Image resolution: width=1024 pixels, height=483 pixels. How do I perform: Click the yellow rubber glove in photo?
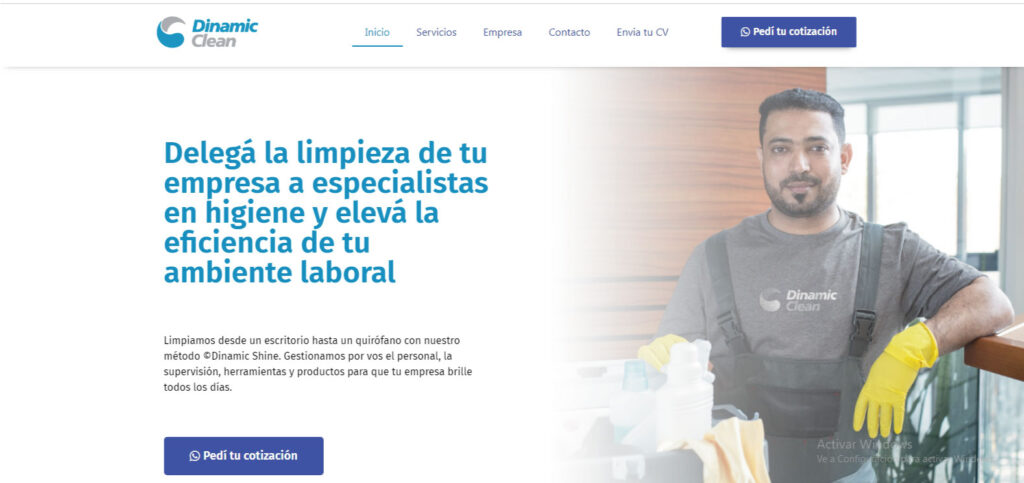[x=893, y=379]
